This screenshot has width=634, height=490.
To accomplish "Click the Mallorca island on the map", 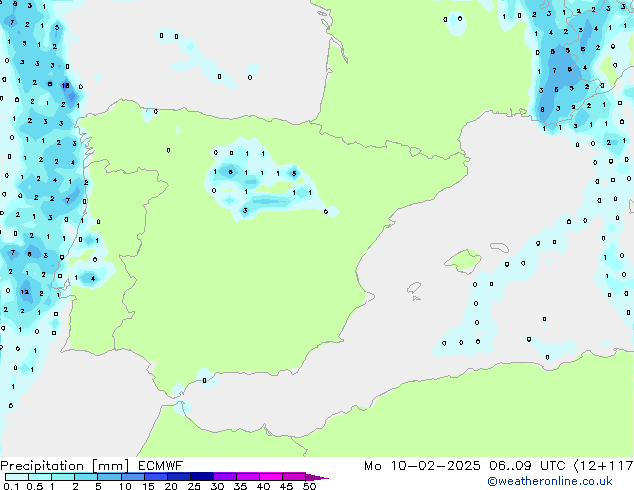I will point(463,261).
